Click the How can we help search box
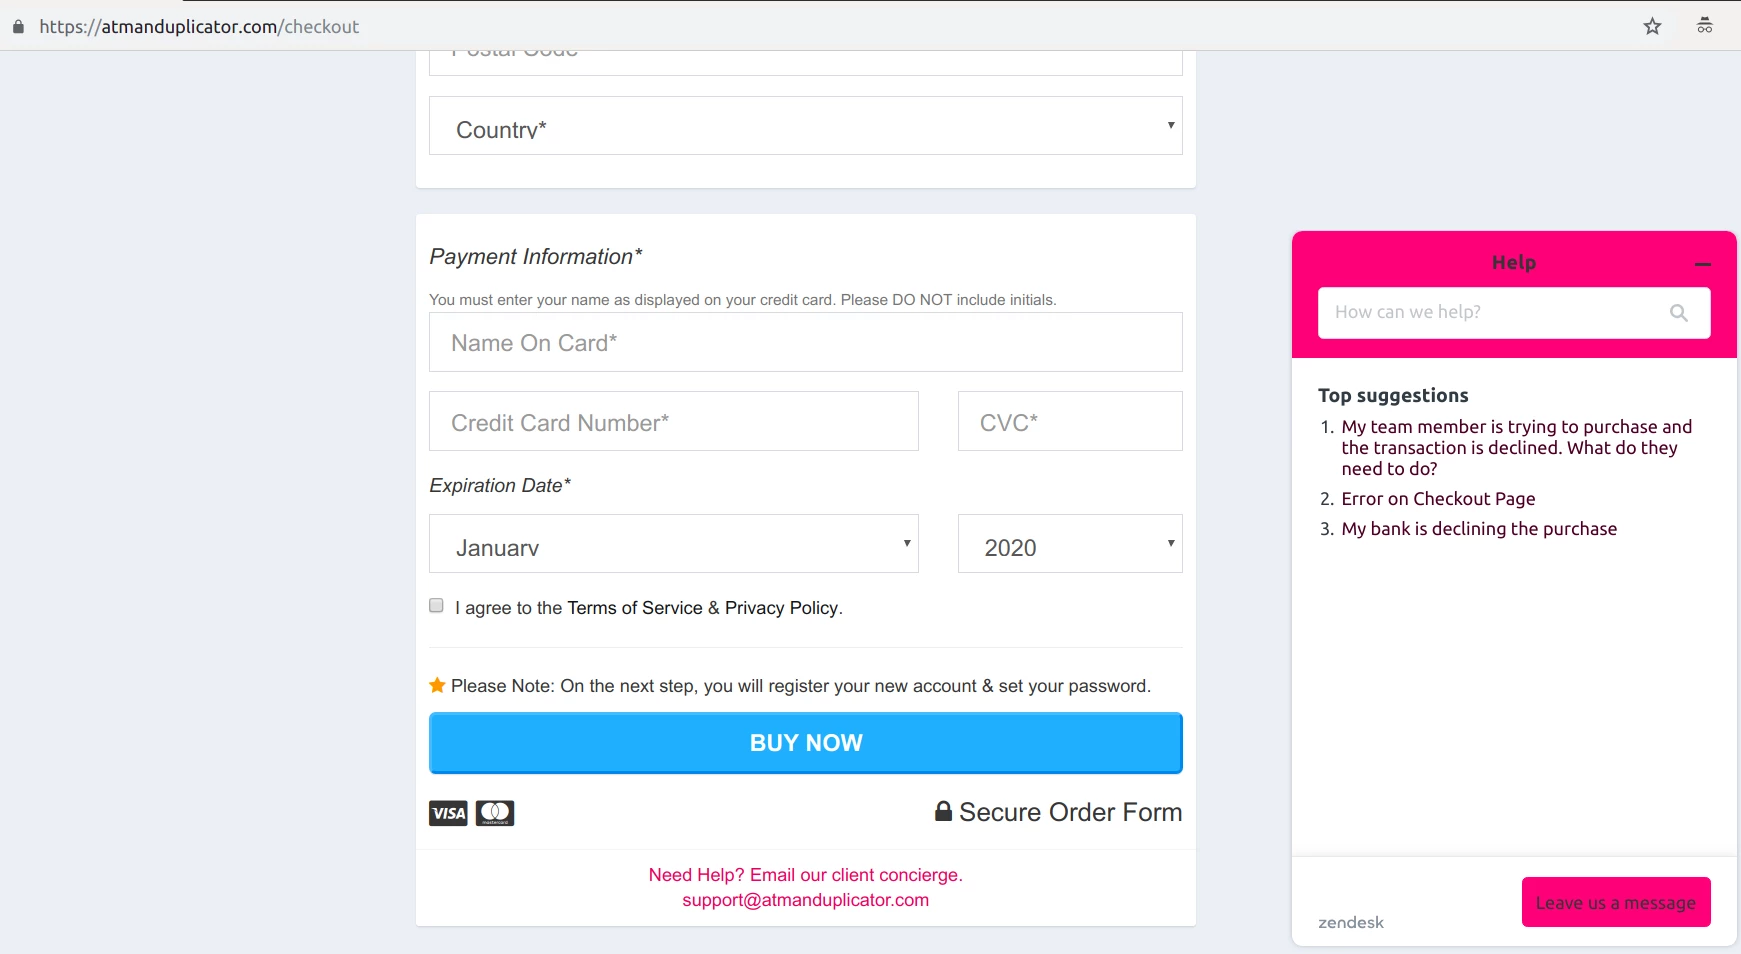The image size is (1741, 954). pos(1490,313)
